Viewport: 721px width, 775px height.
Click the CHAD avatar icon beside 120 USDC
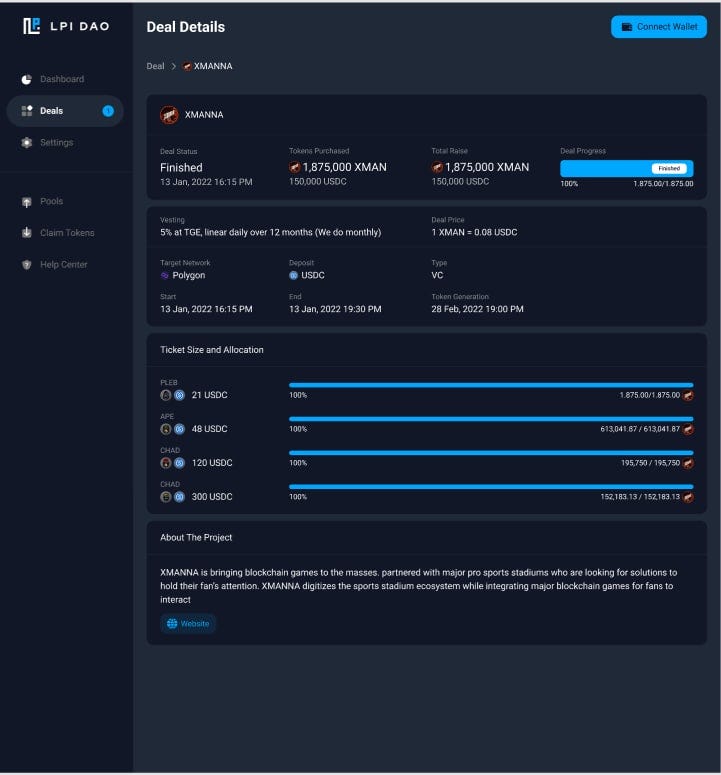[x=166, y=463]
